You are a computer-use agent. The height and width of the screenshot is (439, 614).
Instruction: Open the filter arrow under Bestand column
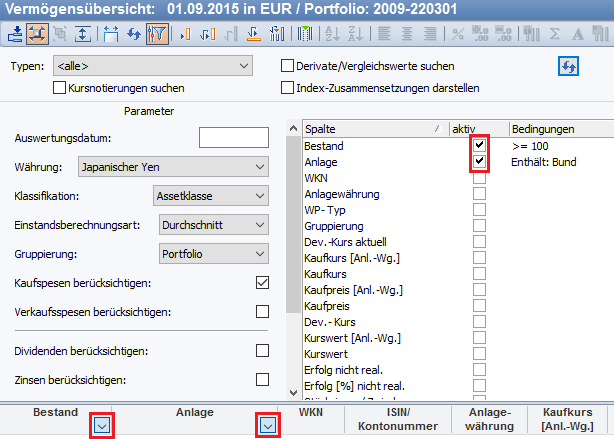101,427
